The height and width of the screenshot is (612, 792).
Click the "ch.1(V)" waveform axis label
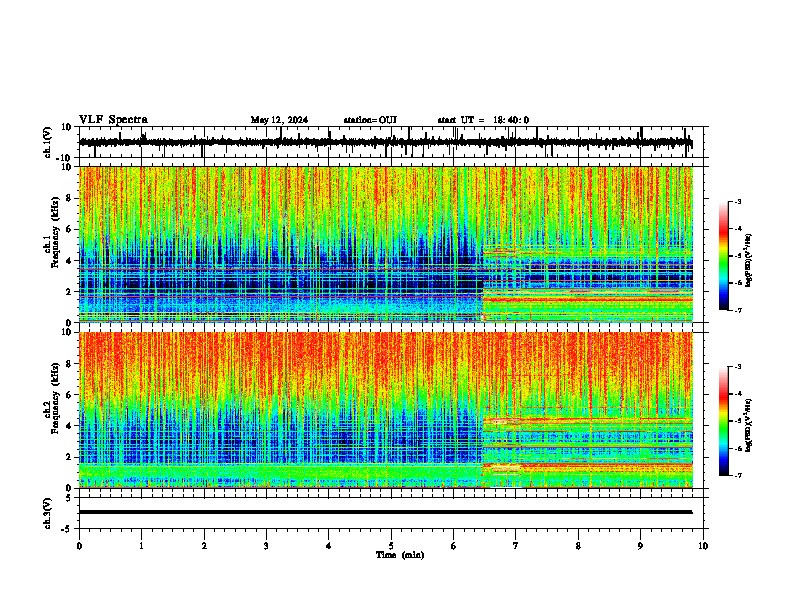(48, 142)
